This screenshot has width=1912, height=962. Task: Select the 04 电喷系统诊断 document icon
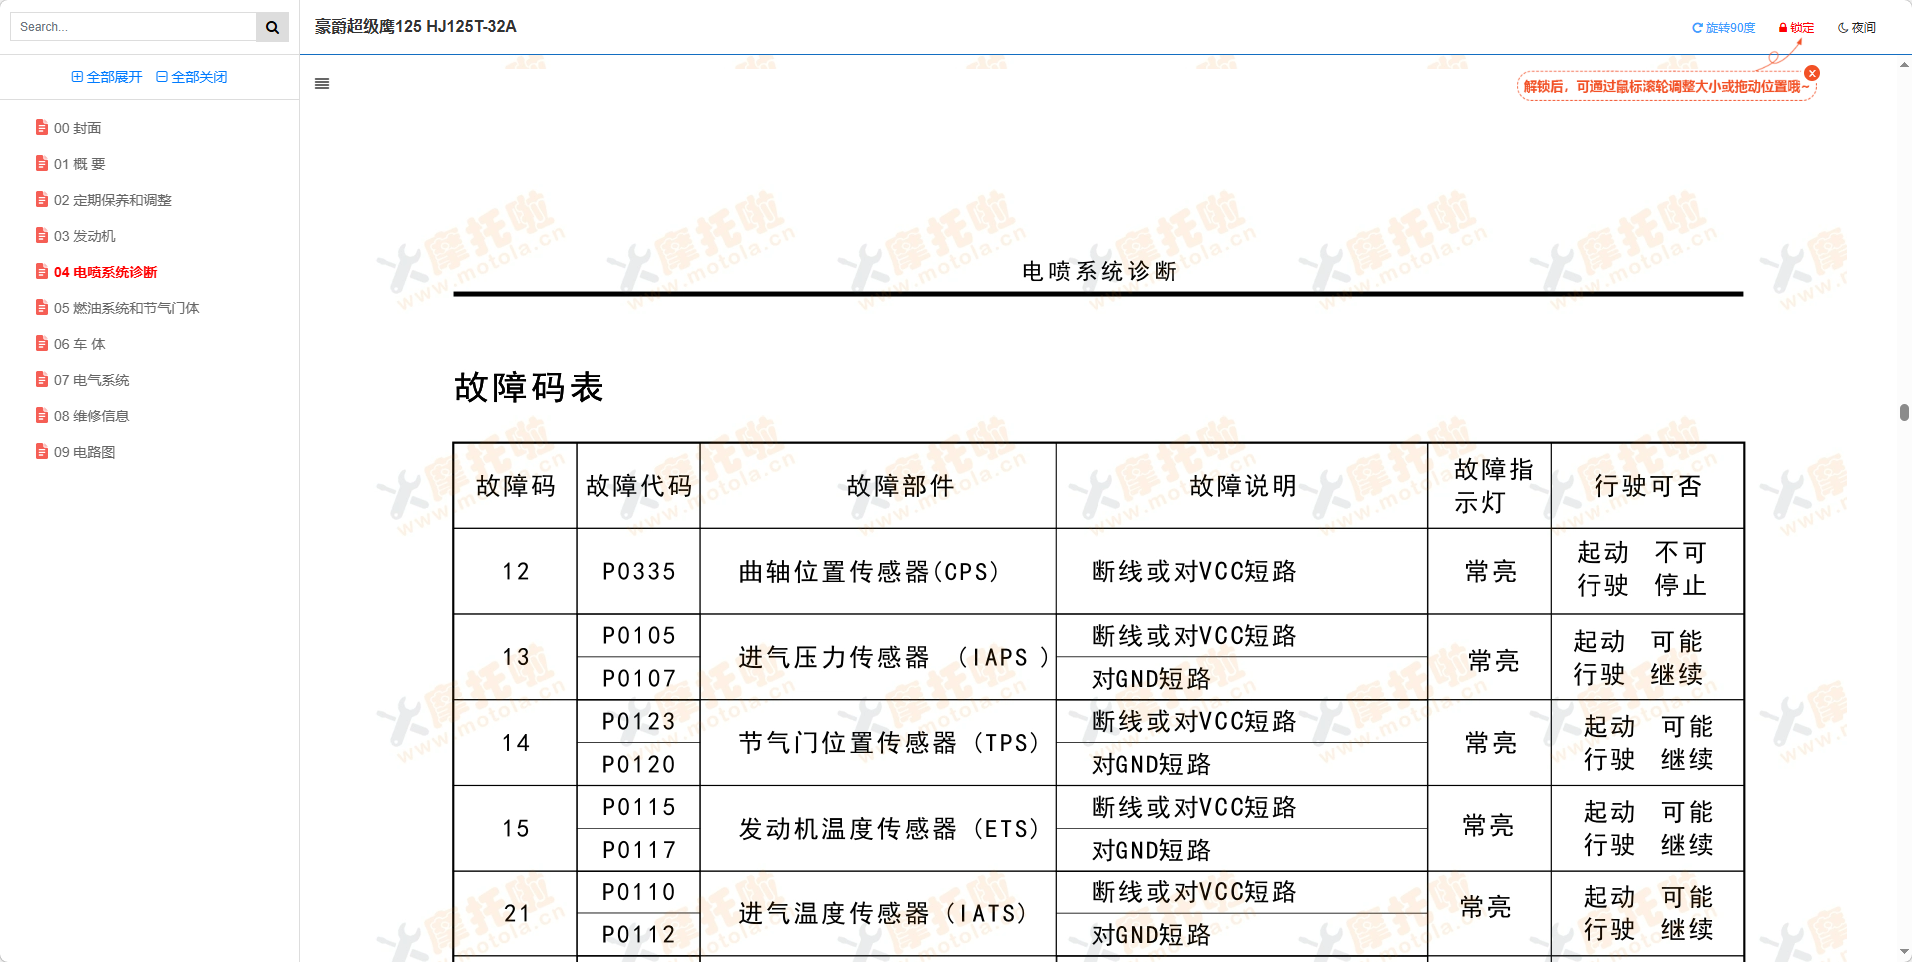[x=41, y=270]
